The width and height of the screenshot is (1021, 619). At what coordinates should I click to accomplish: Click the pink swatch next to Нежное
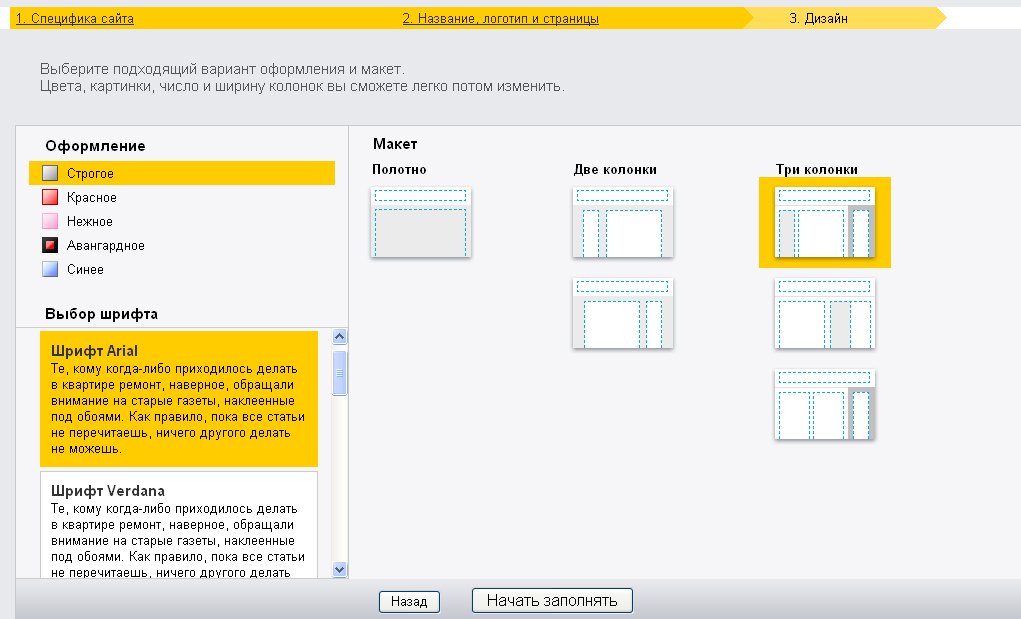[50, 221]
